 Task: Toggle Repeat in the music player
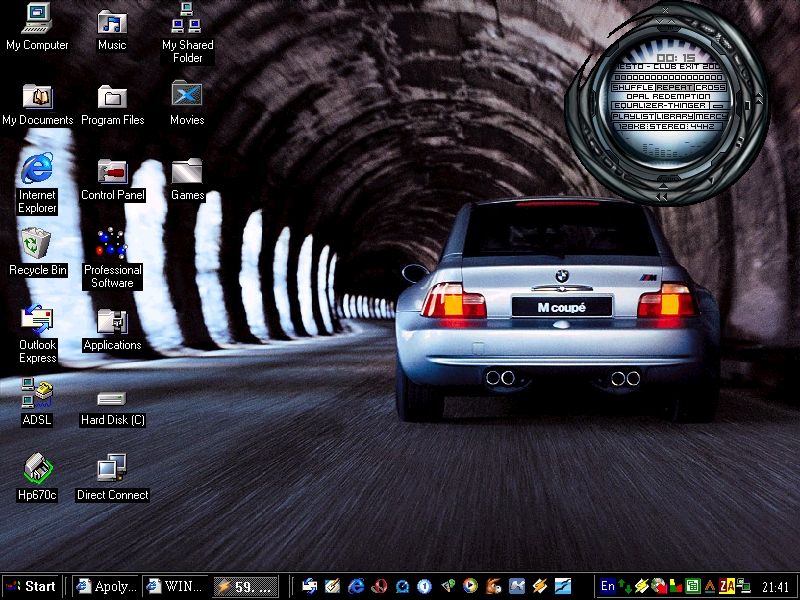(x=674, y=87)
